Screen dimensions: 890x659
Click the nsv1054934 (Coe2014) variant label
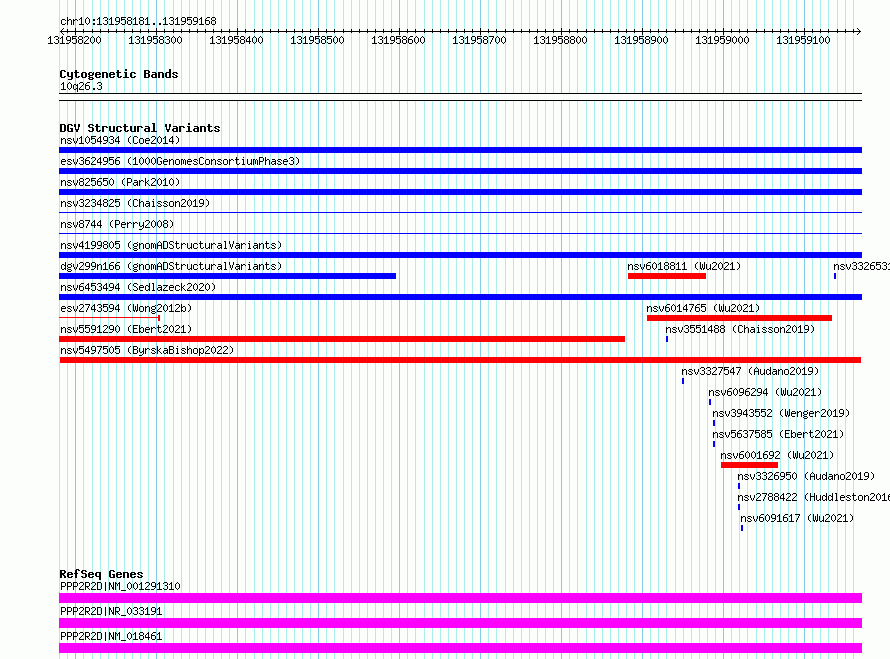click(120, 140)
